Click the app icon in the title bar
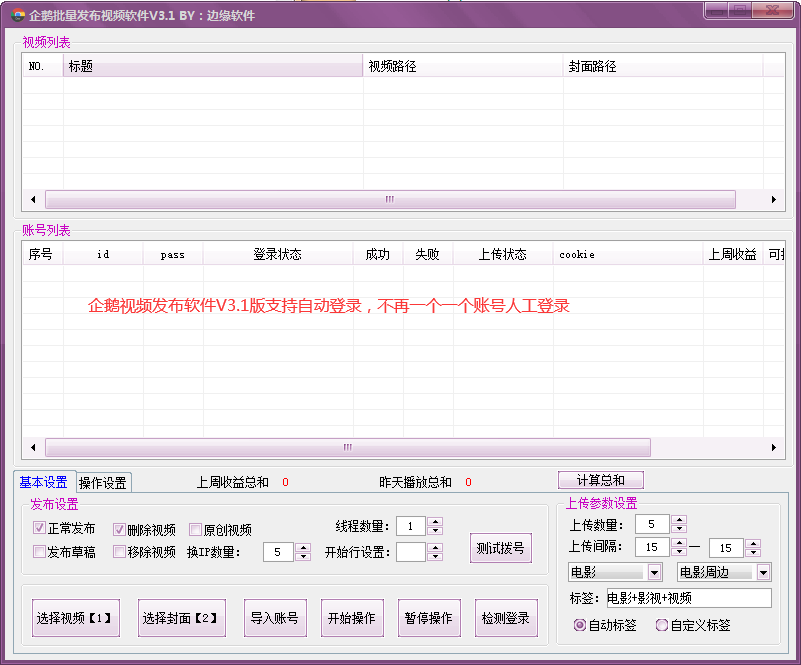The image size is (801, 665). pyautogui.click(x=18, y=15)
